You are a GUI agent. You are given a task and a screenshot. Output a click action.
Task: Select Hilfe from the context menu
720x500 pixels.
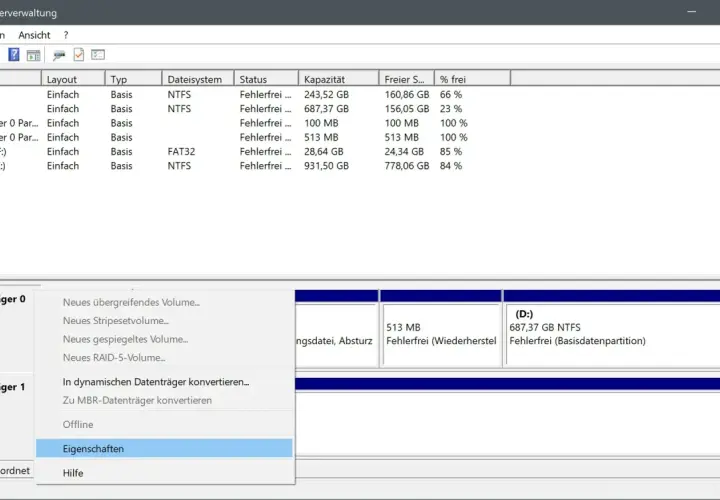point(164,473)
